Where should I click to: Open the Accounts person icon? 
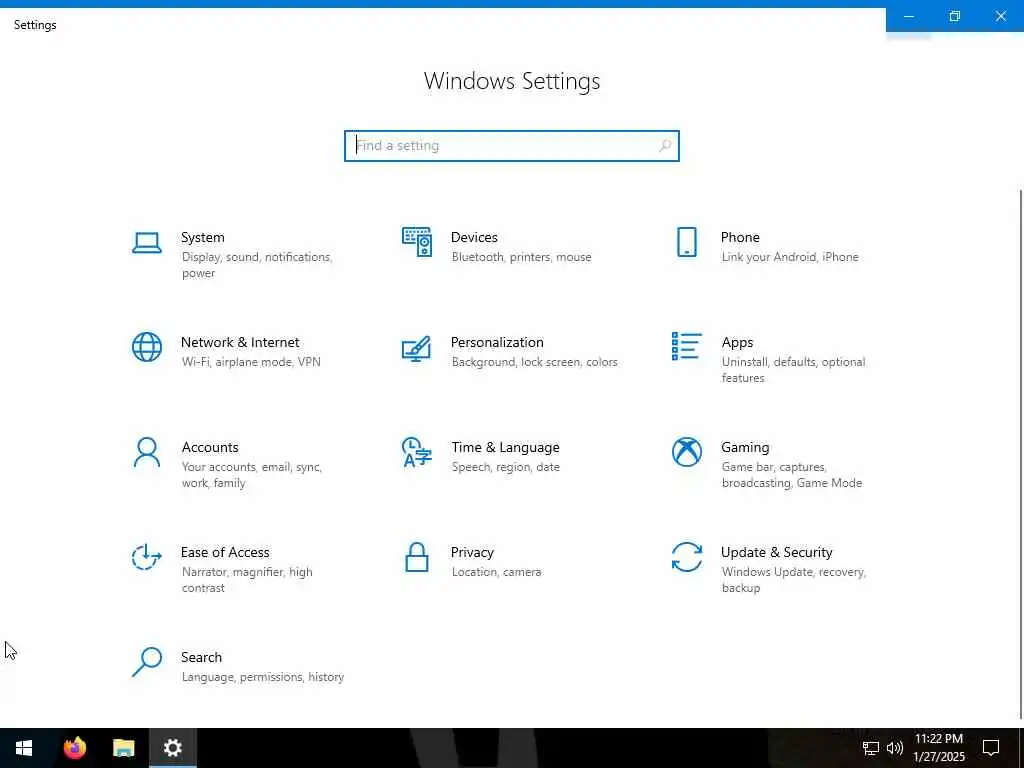[147, 452]
